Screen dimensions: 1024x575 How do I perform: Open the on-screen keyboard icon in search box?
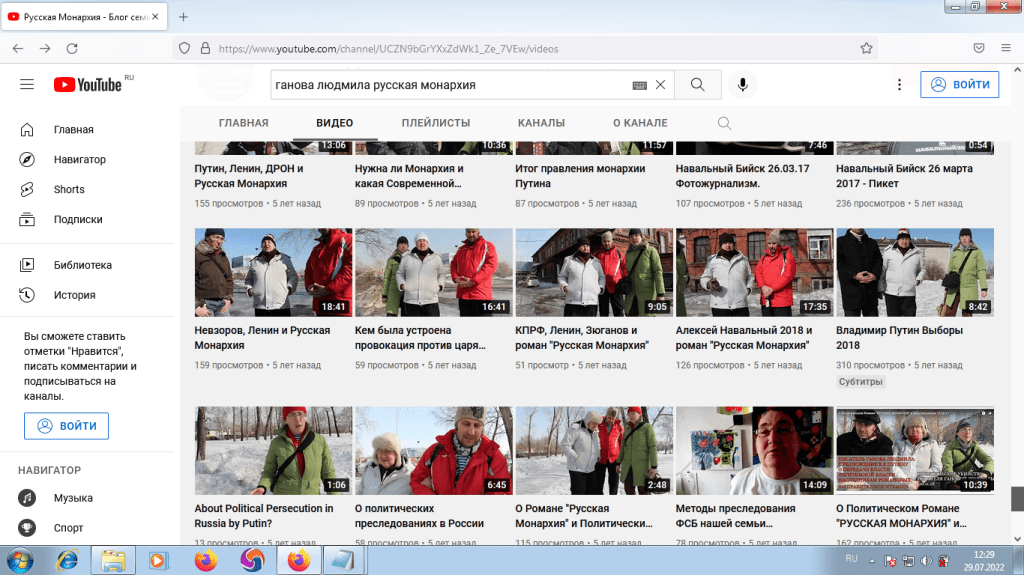click(x=639, y=85)
